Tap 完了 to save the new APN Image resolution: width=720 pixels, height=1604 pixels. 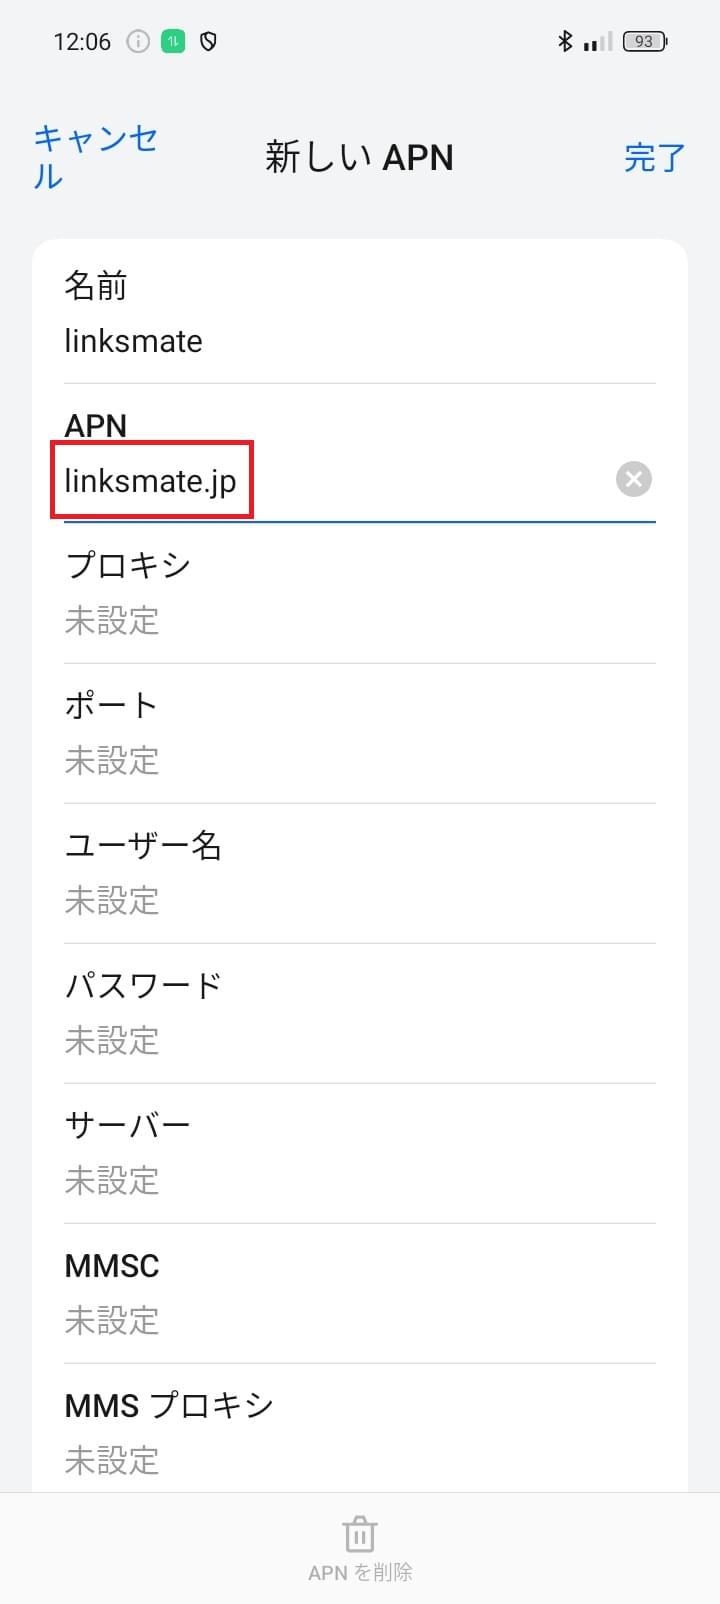coord(655,158)
